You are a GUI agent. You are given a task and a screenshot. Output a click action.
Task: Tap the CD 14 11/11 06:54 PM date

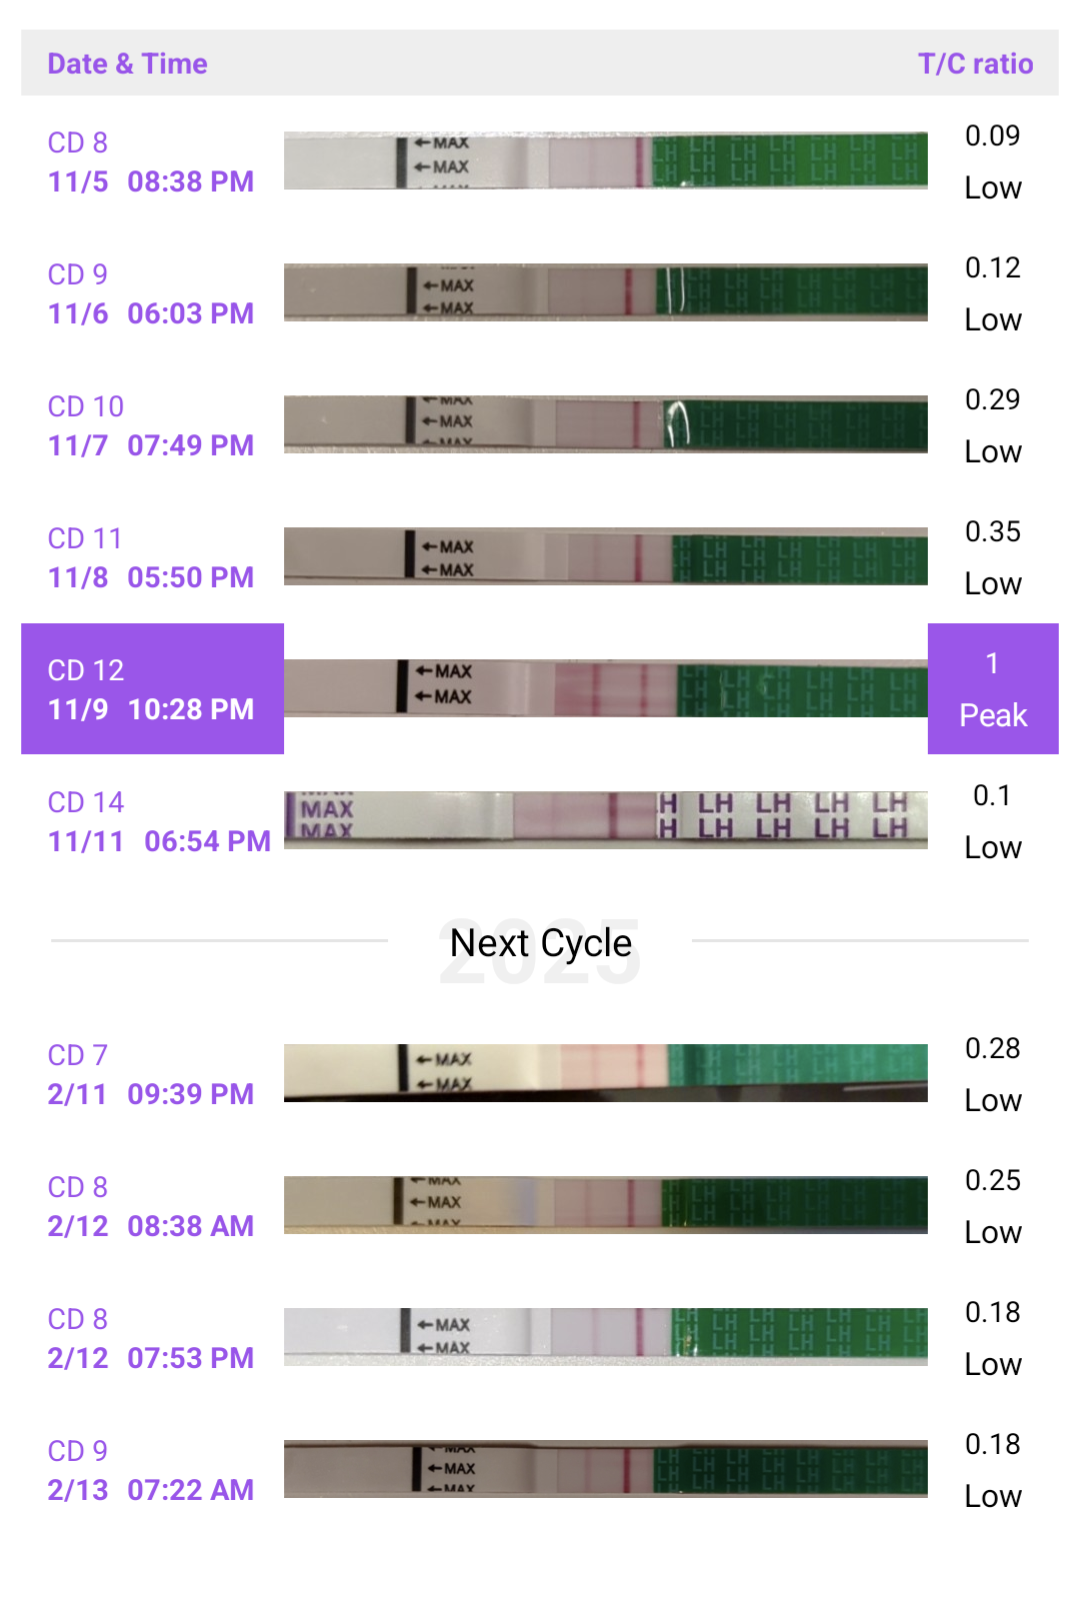[159, 822]
